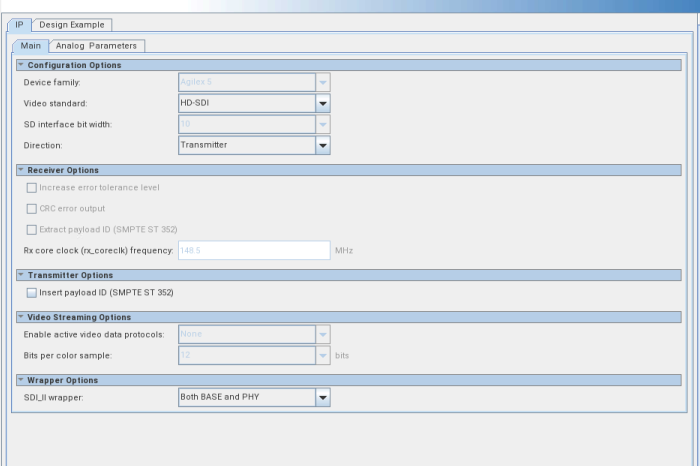Click the Device family dropdown arrow

323,82
